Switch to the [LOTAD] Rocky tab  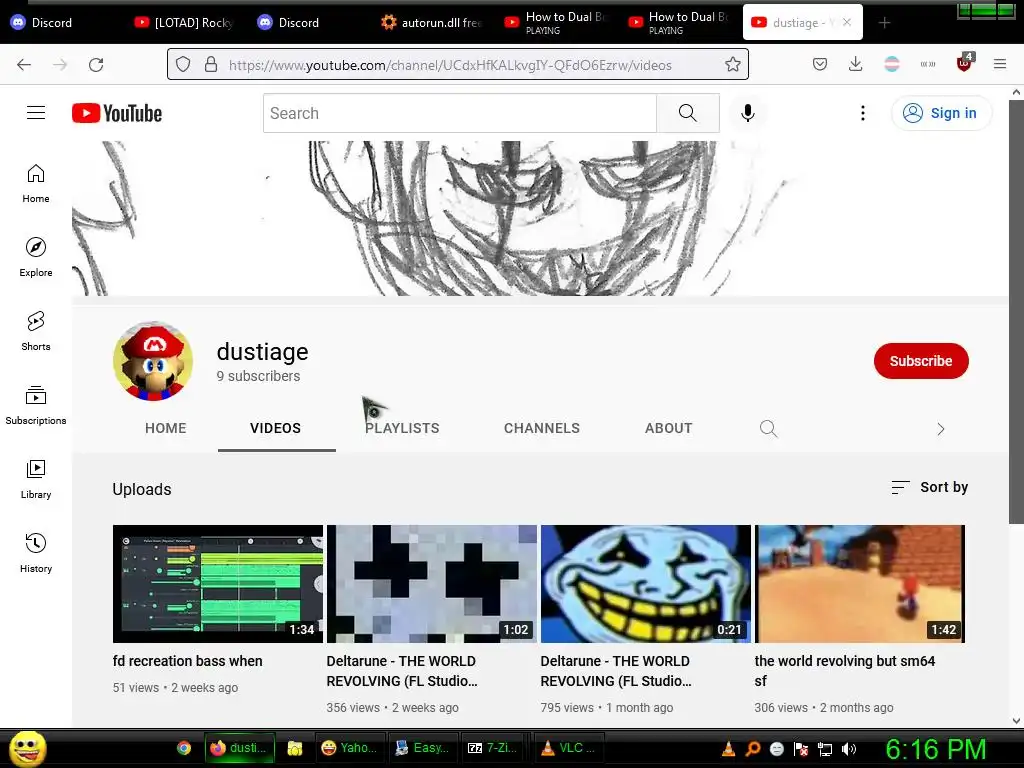coord(185,23)
